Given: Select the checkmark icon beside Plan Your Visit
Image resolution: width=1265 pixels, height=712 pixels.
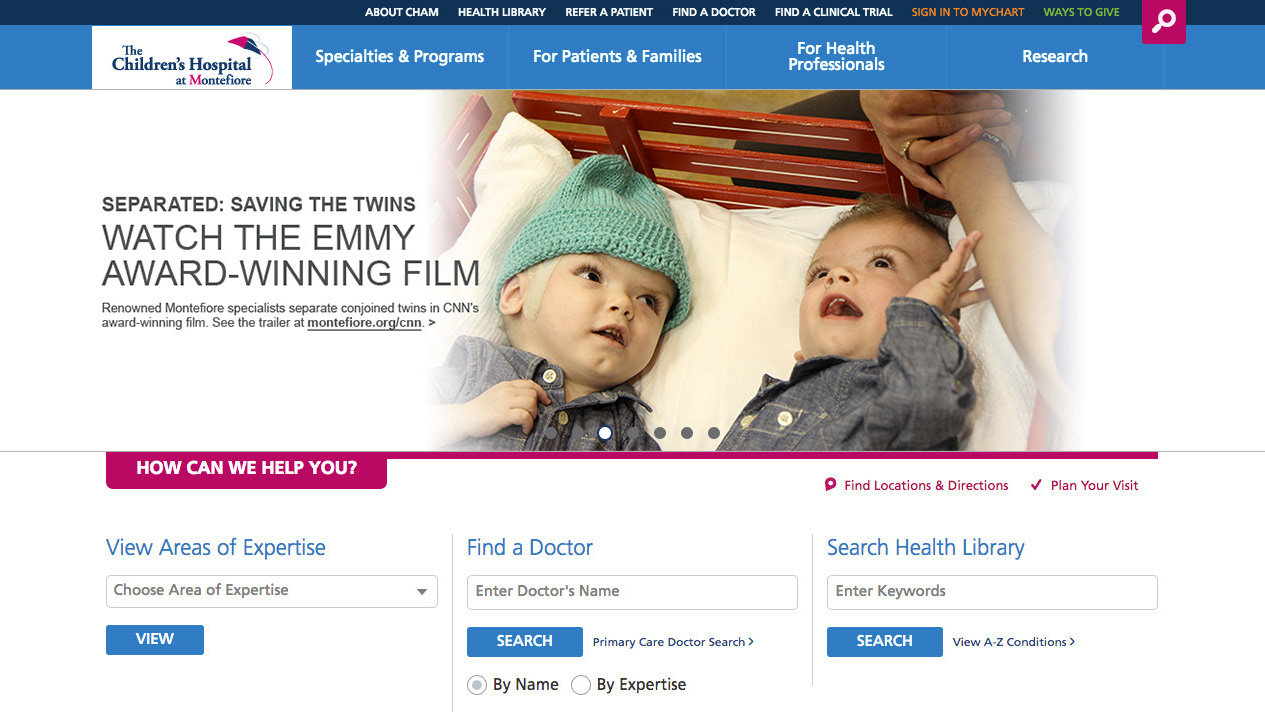Looking at the screenshot, I should [x=1036, y=485].
